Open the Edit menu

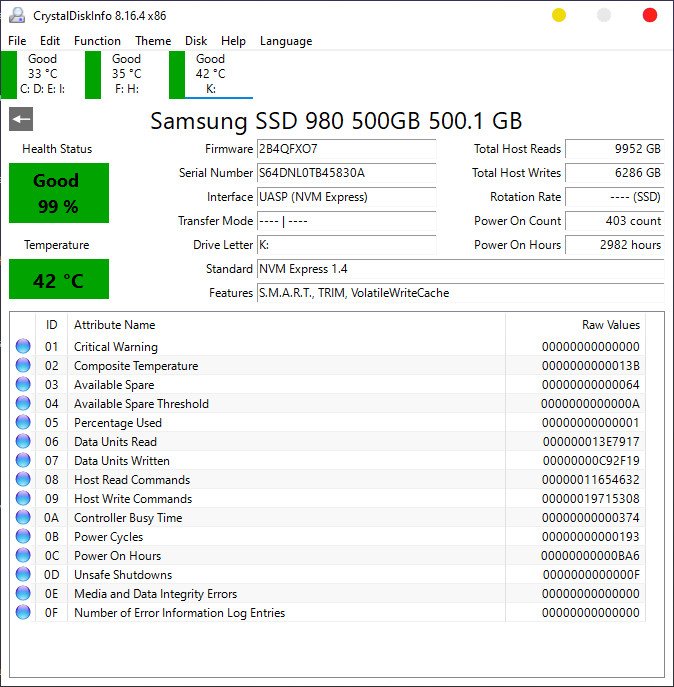(50, 41)
